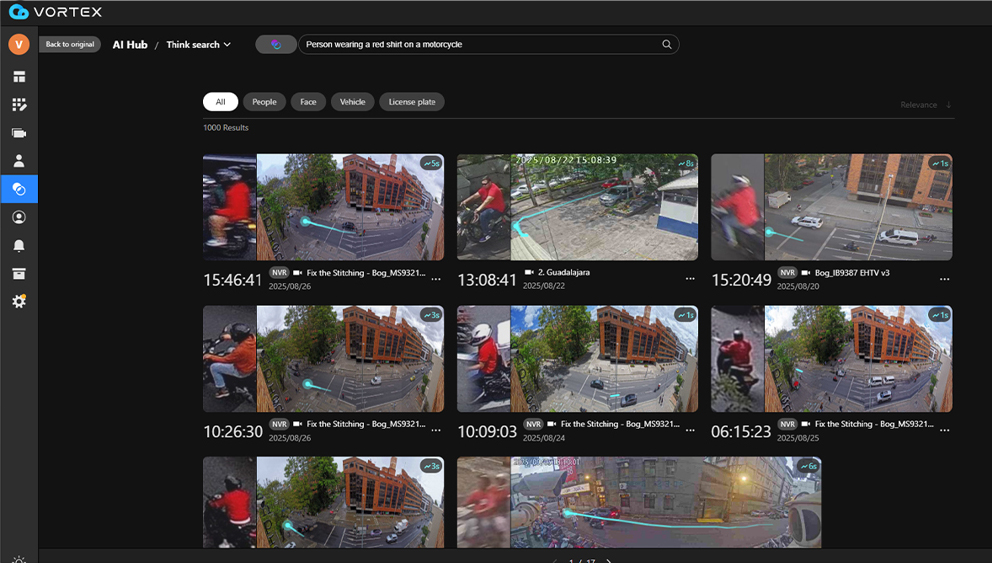
Task: Click the search magnifier icon
Action: 667,44
